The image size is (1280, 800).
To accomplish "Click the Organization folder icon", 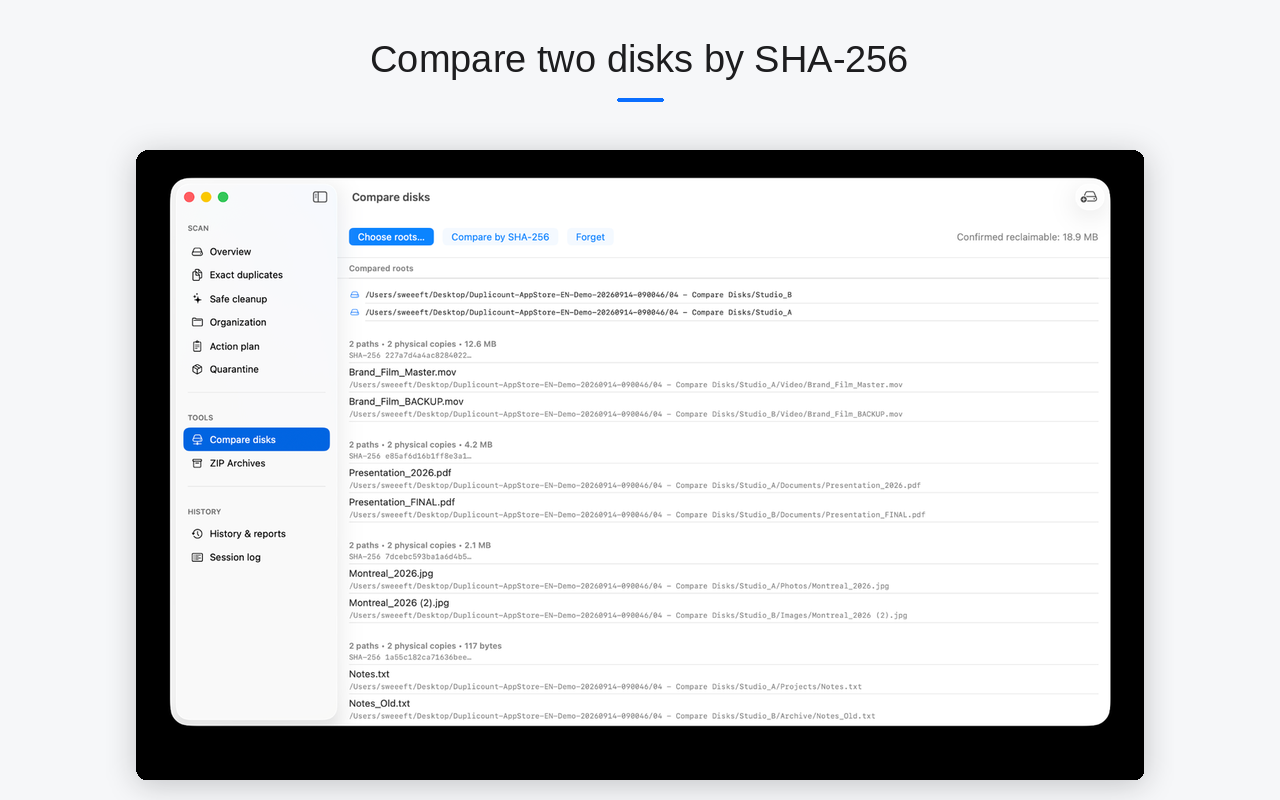I will point(197,322).
